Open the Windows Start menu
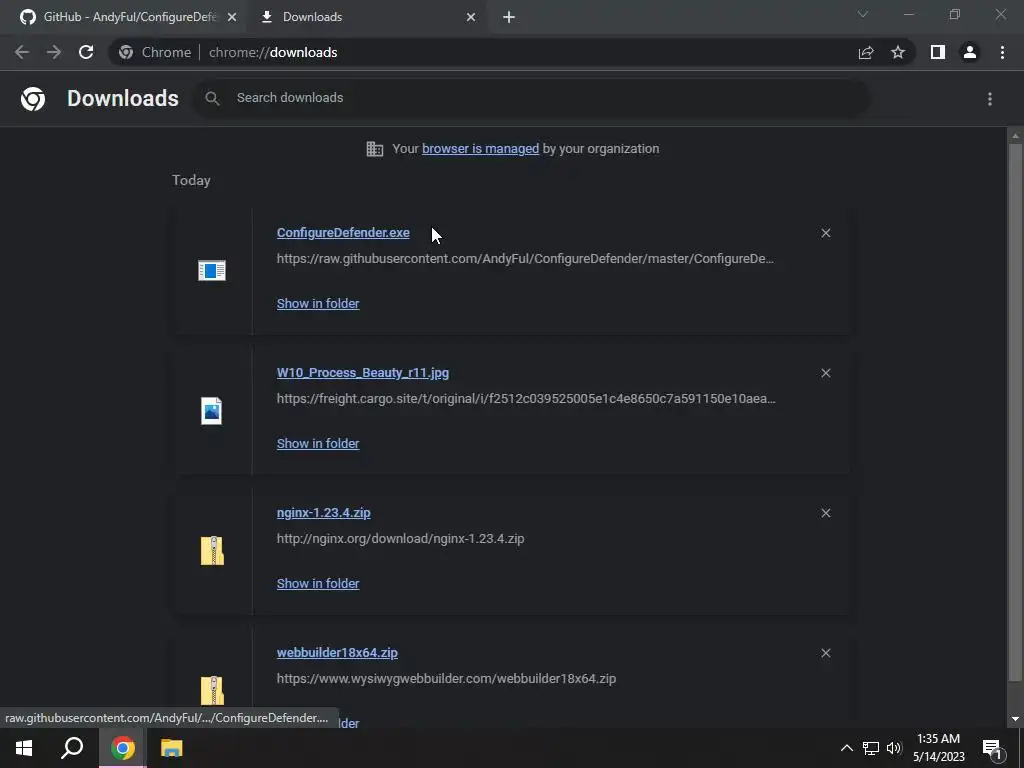This screenshot has width=1024, height=768. pos(24,748)
